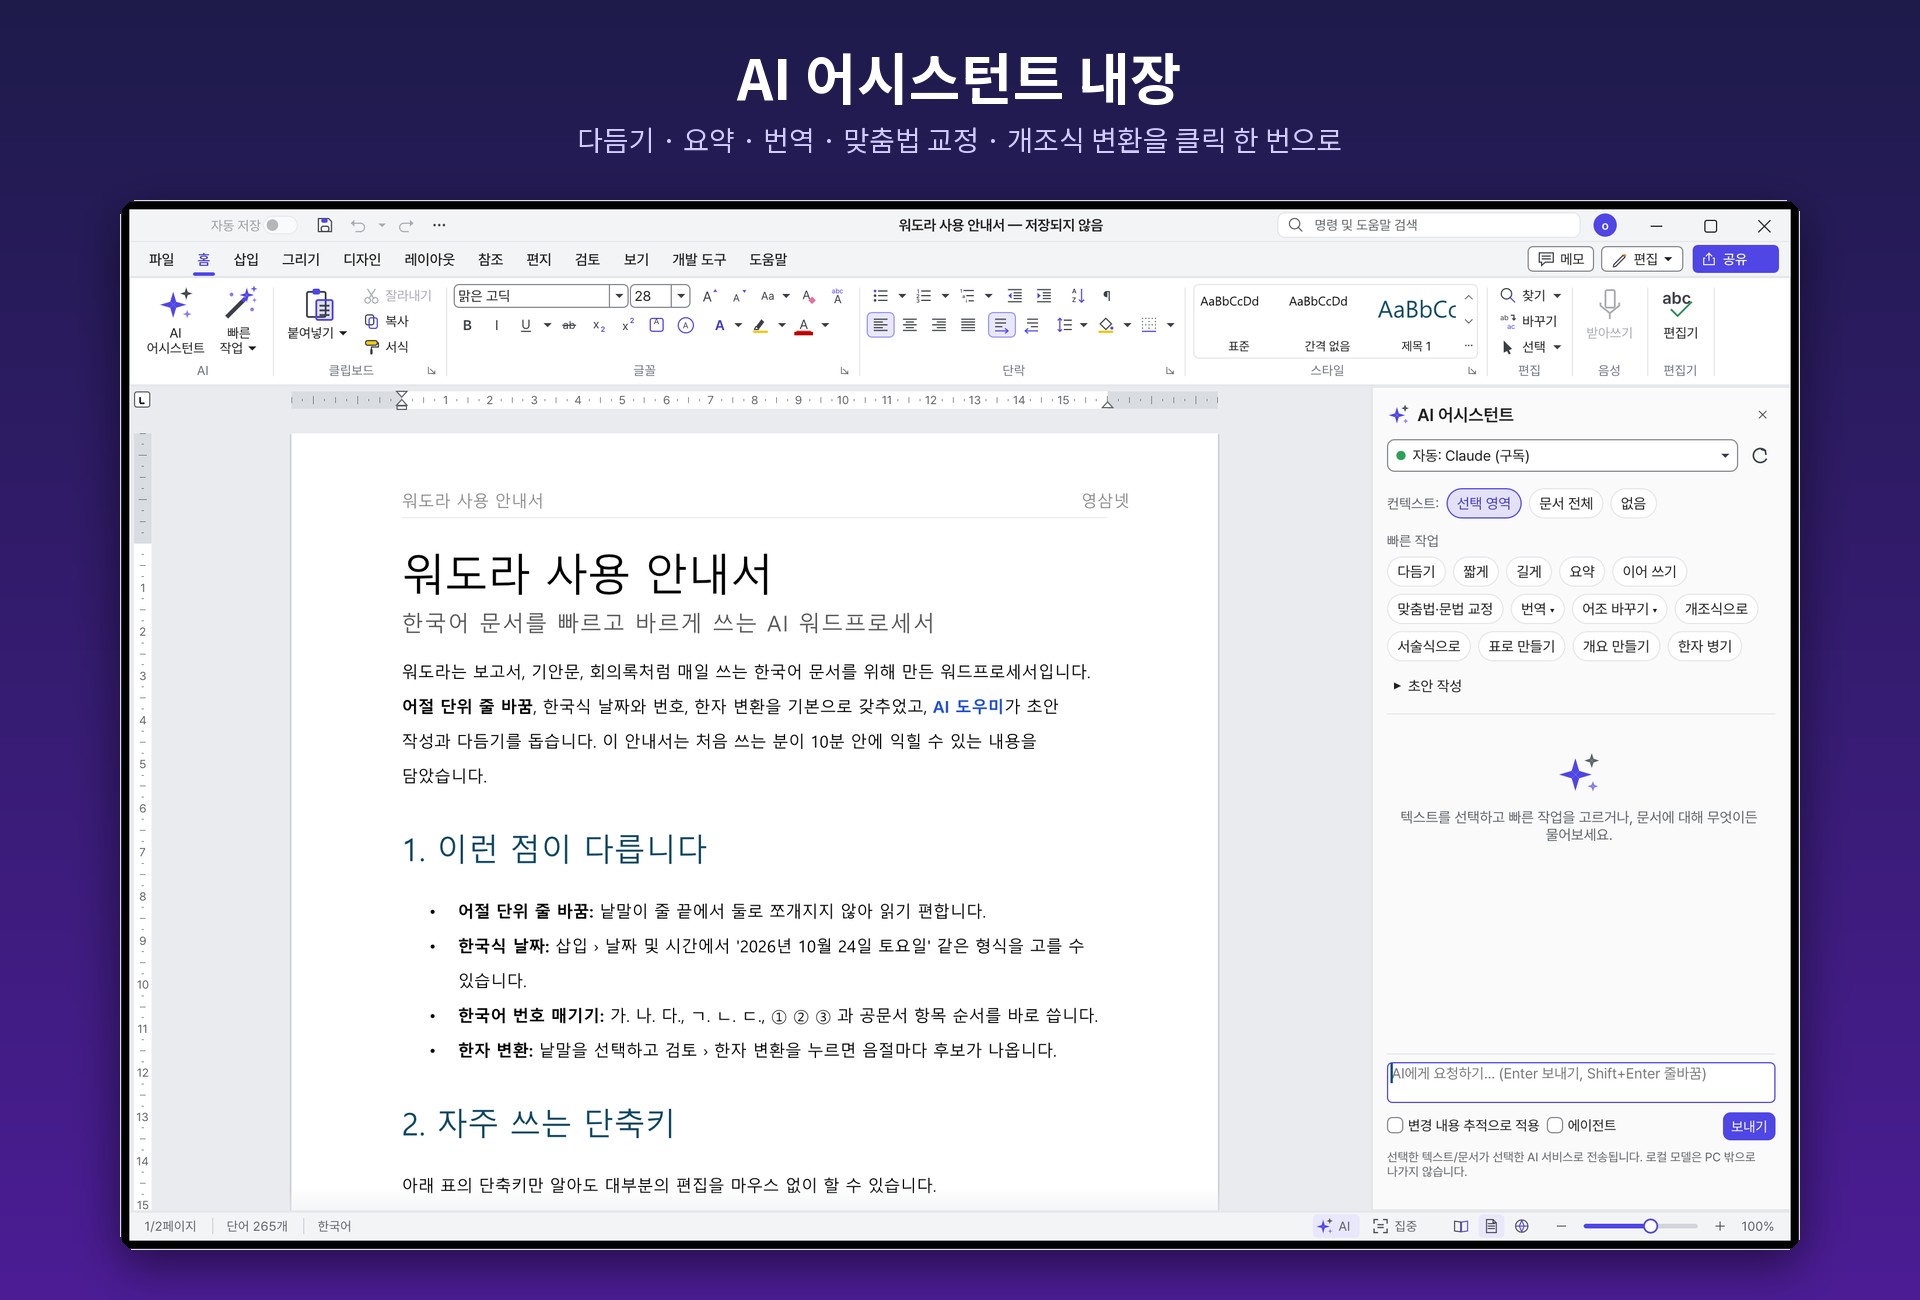Screen dimensions: 1920x1300
Task: Click the red font color swatch
Action: point(803,327)
